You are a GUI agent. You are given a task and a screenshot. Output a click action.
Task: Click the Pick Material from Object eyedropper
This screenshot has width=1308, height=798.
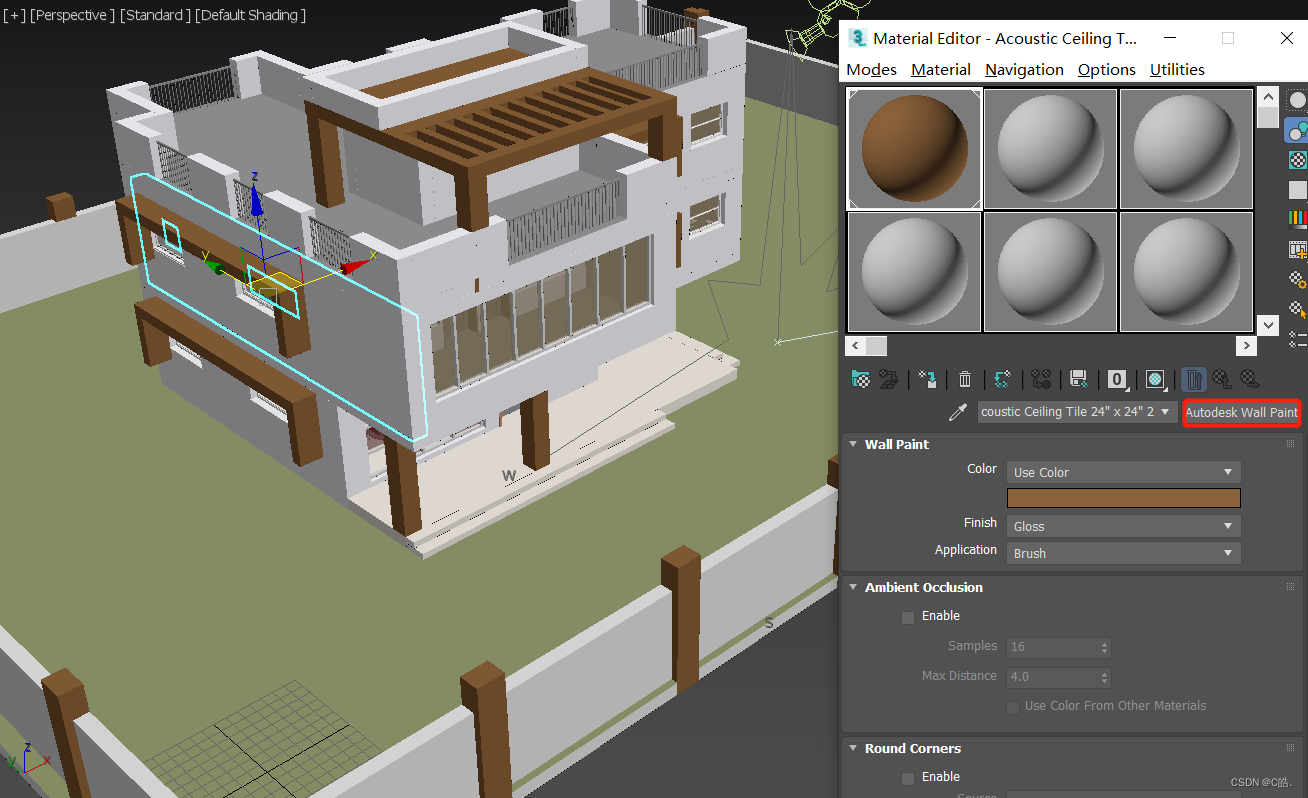(957, 412)
